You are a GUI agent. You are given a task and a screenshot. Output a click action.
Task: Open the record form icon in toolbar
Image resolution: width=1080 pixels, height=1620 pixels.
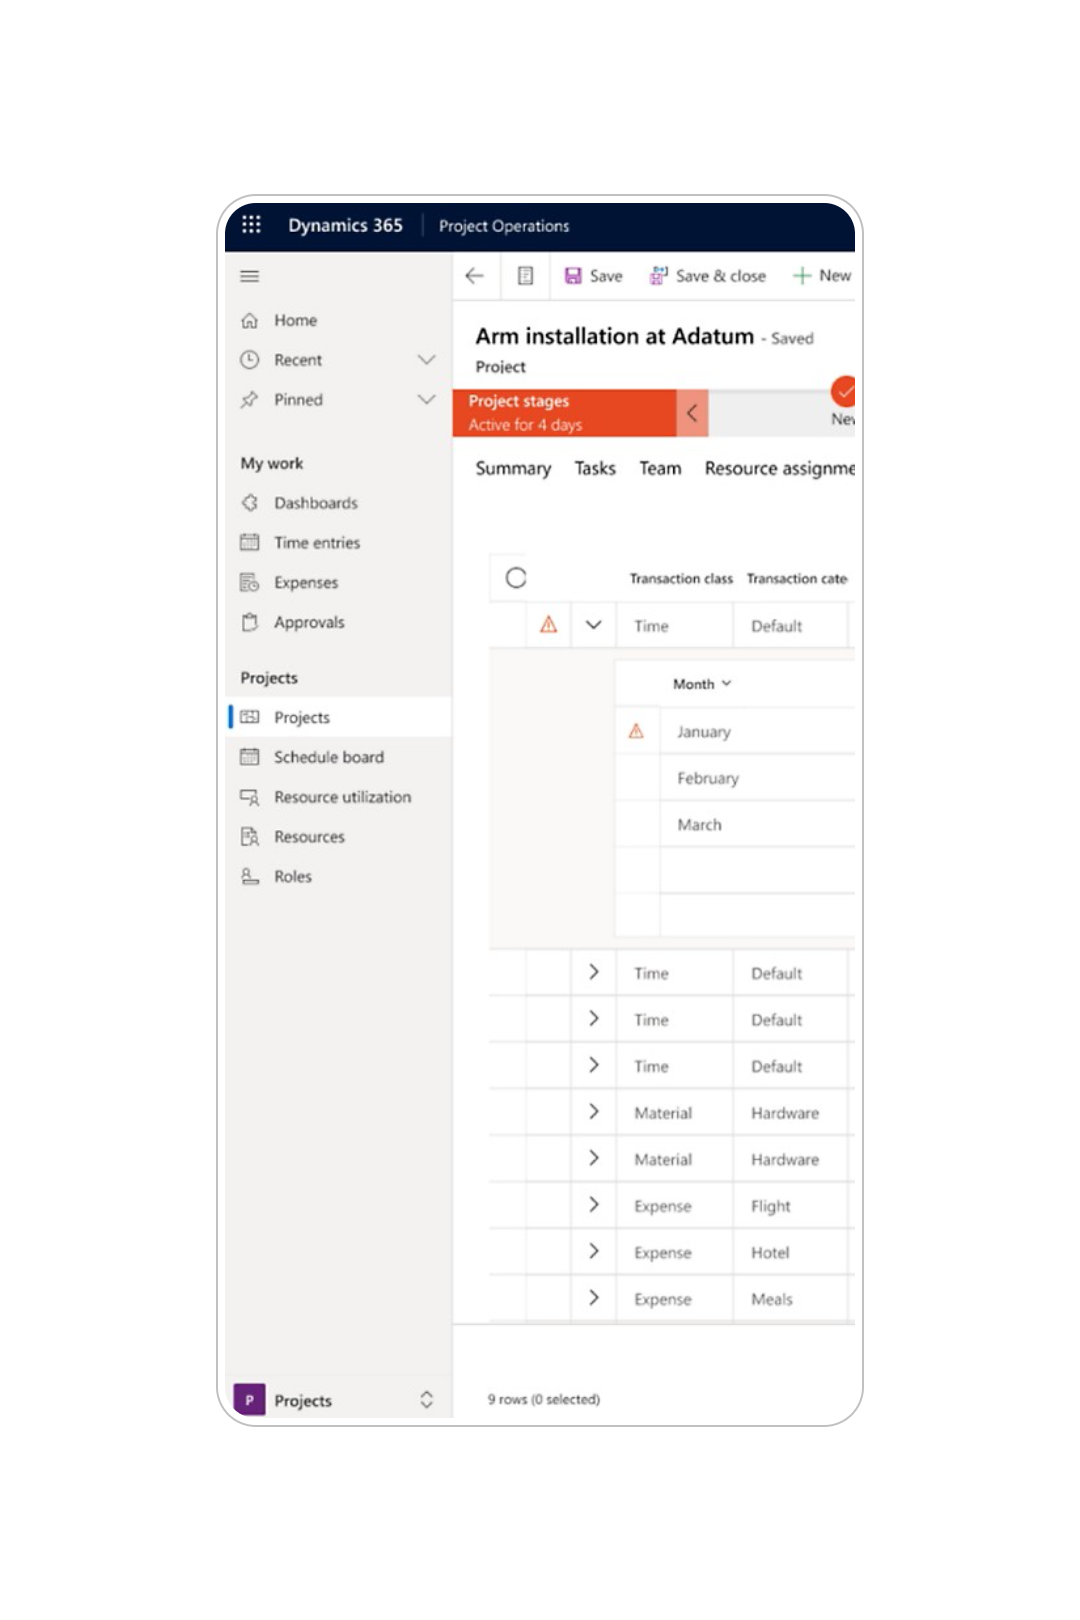(525, 276)
